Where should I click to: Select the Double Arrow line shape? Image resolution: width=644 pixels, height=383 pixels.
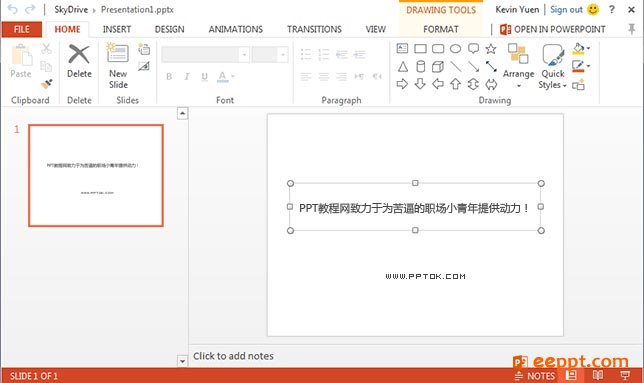pyautogui.click(x=491, y=67)
